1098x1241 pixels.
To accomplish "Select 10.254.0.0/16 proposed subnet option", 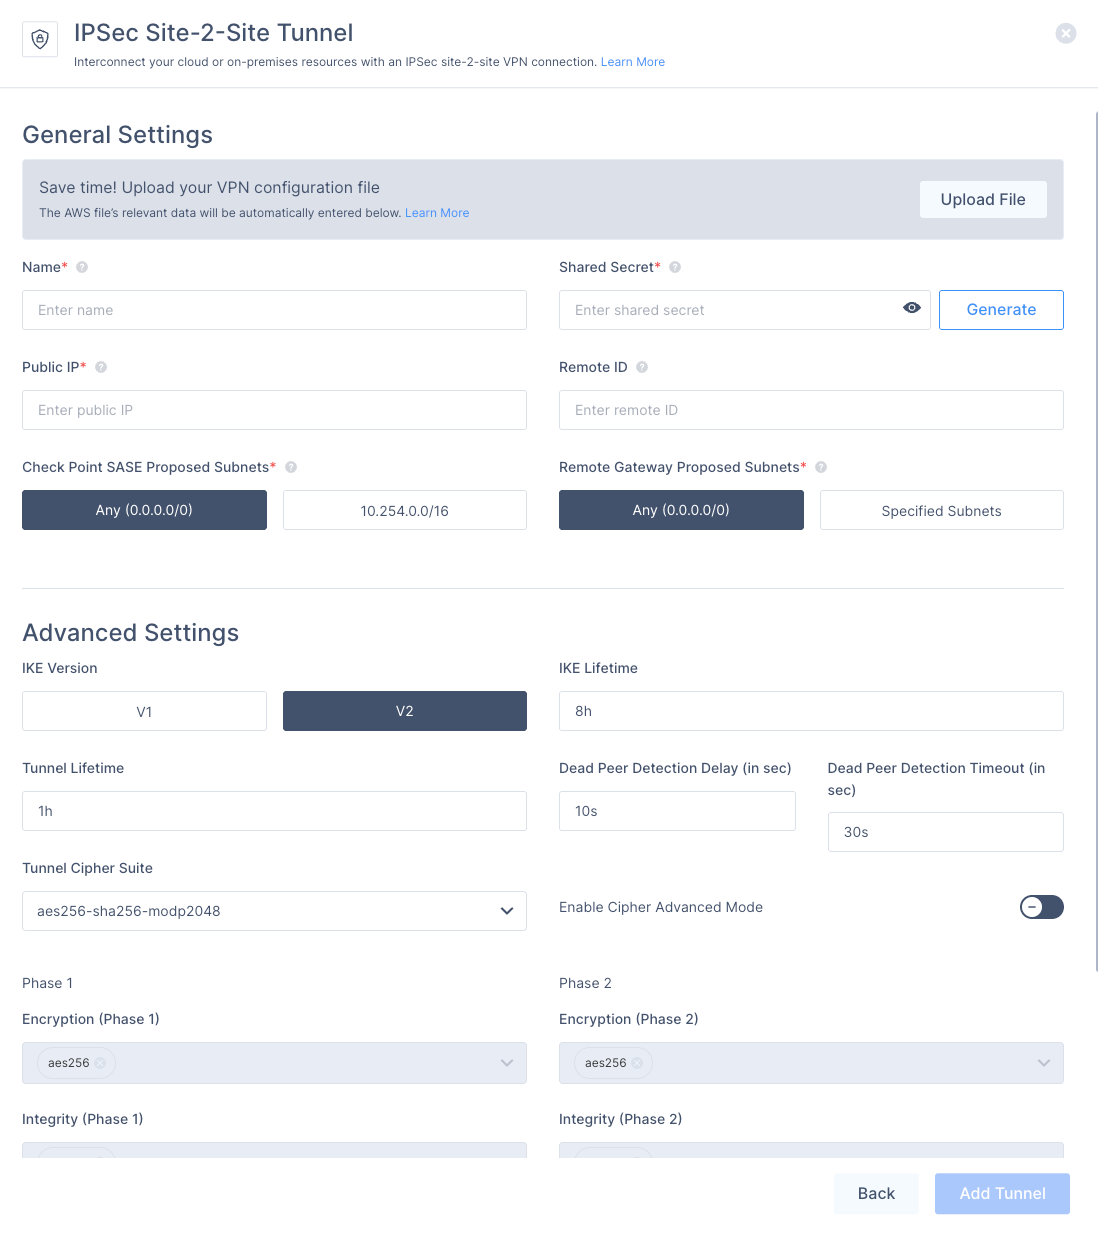I will [405, 510].
